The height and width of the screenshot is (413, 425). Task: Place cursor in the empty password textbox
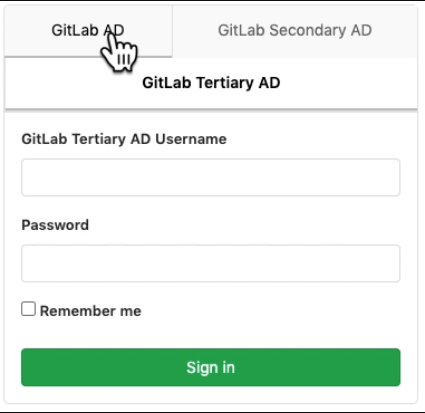[211, 263]
